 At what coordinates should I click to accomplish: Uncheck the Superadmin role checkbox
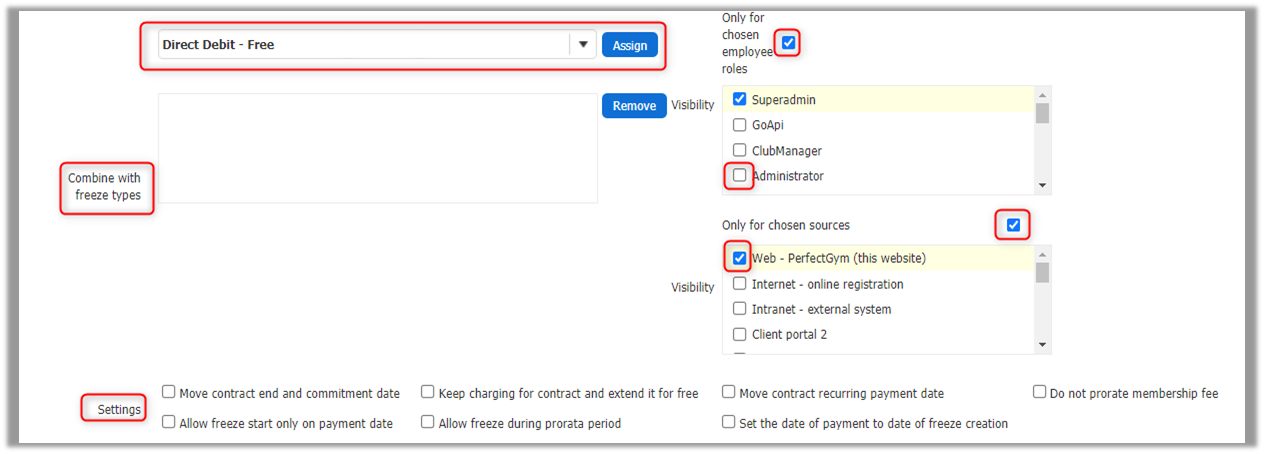point(740,99)
